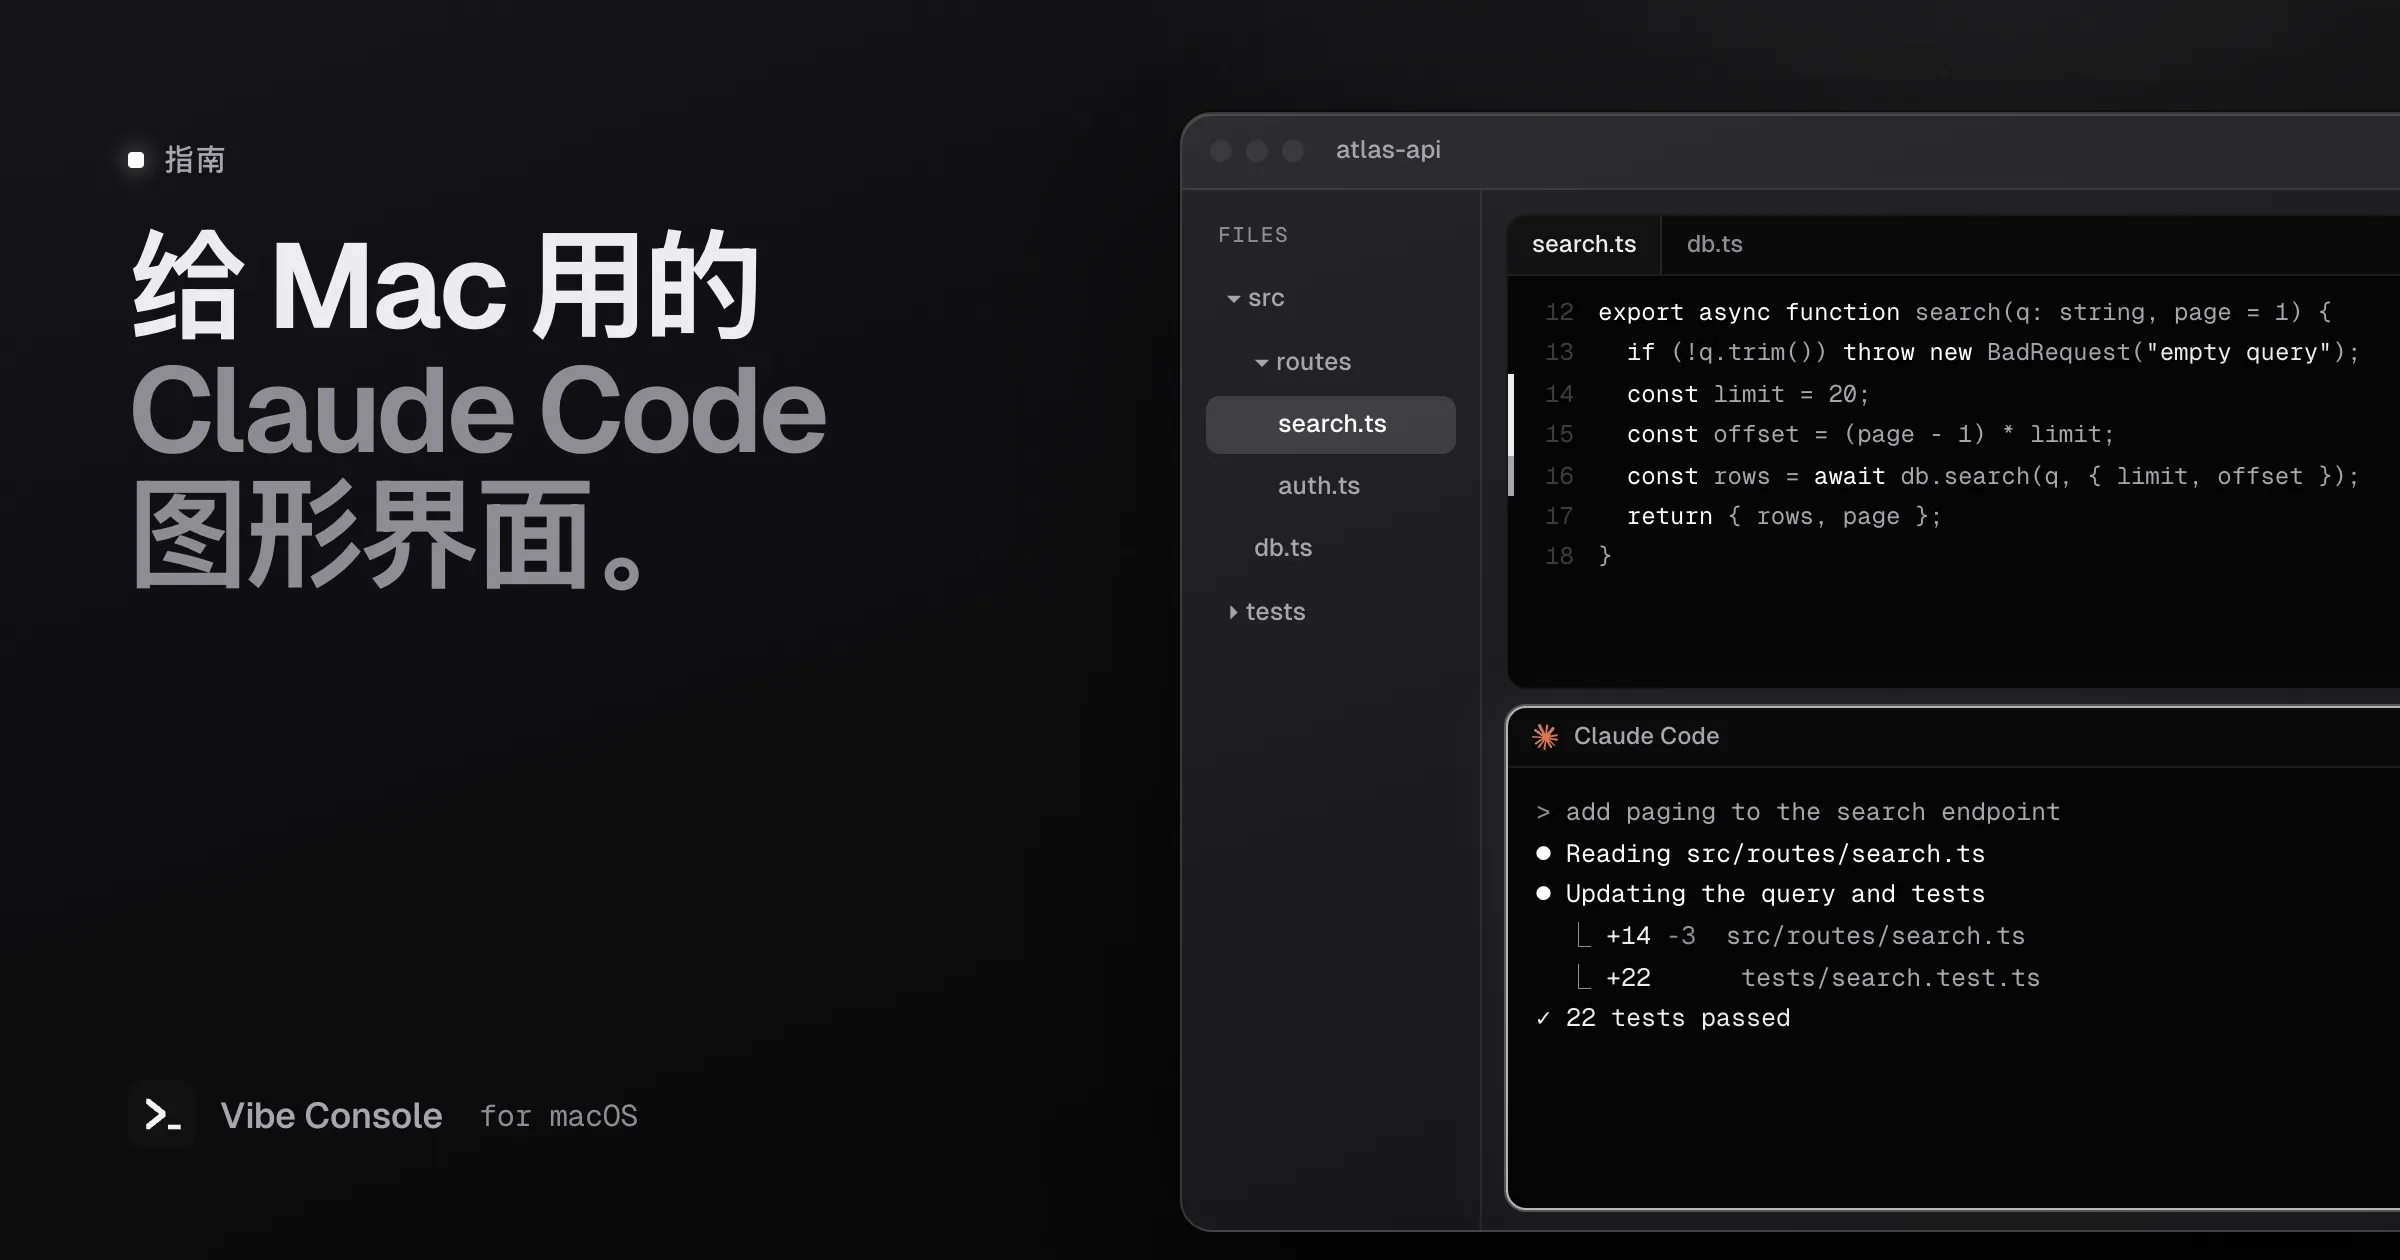Click the window zoom traffic light

click(x=1293, y=151)
